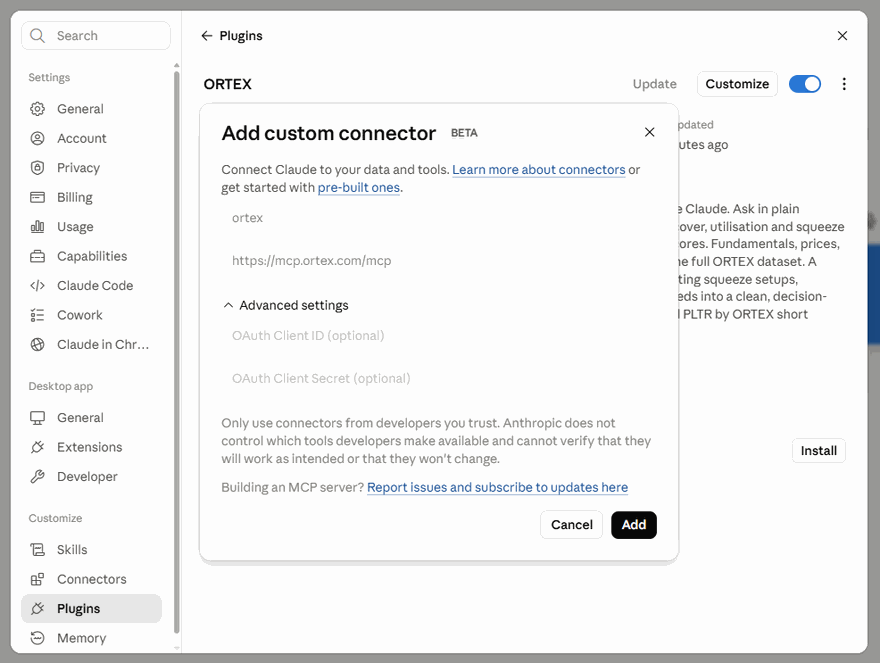Click the search magnifier icon

[x=37, y=35]
